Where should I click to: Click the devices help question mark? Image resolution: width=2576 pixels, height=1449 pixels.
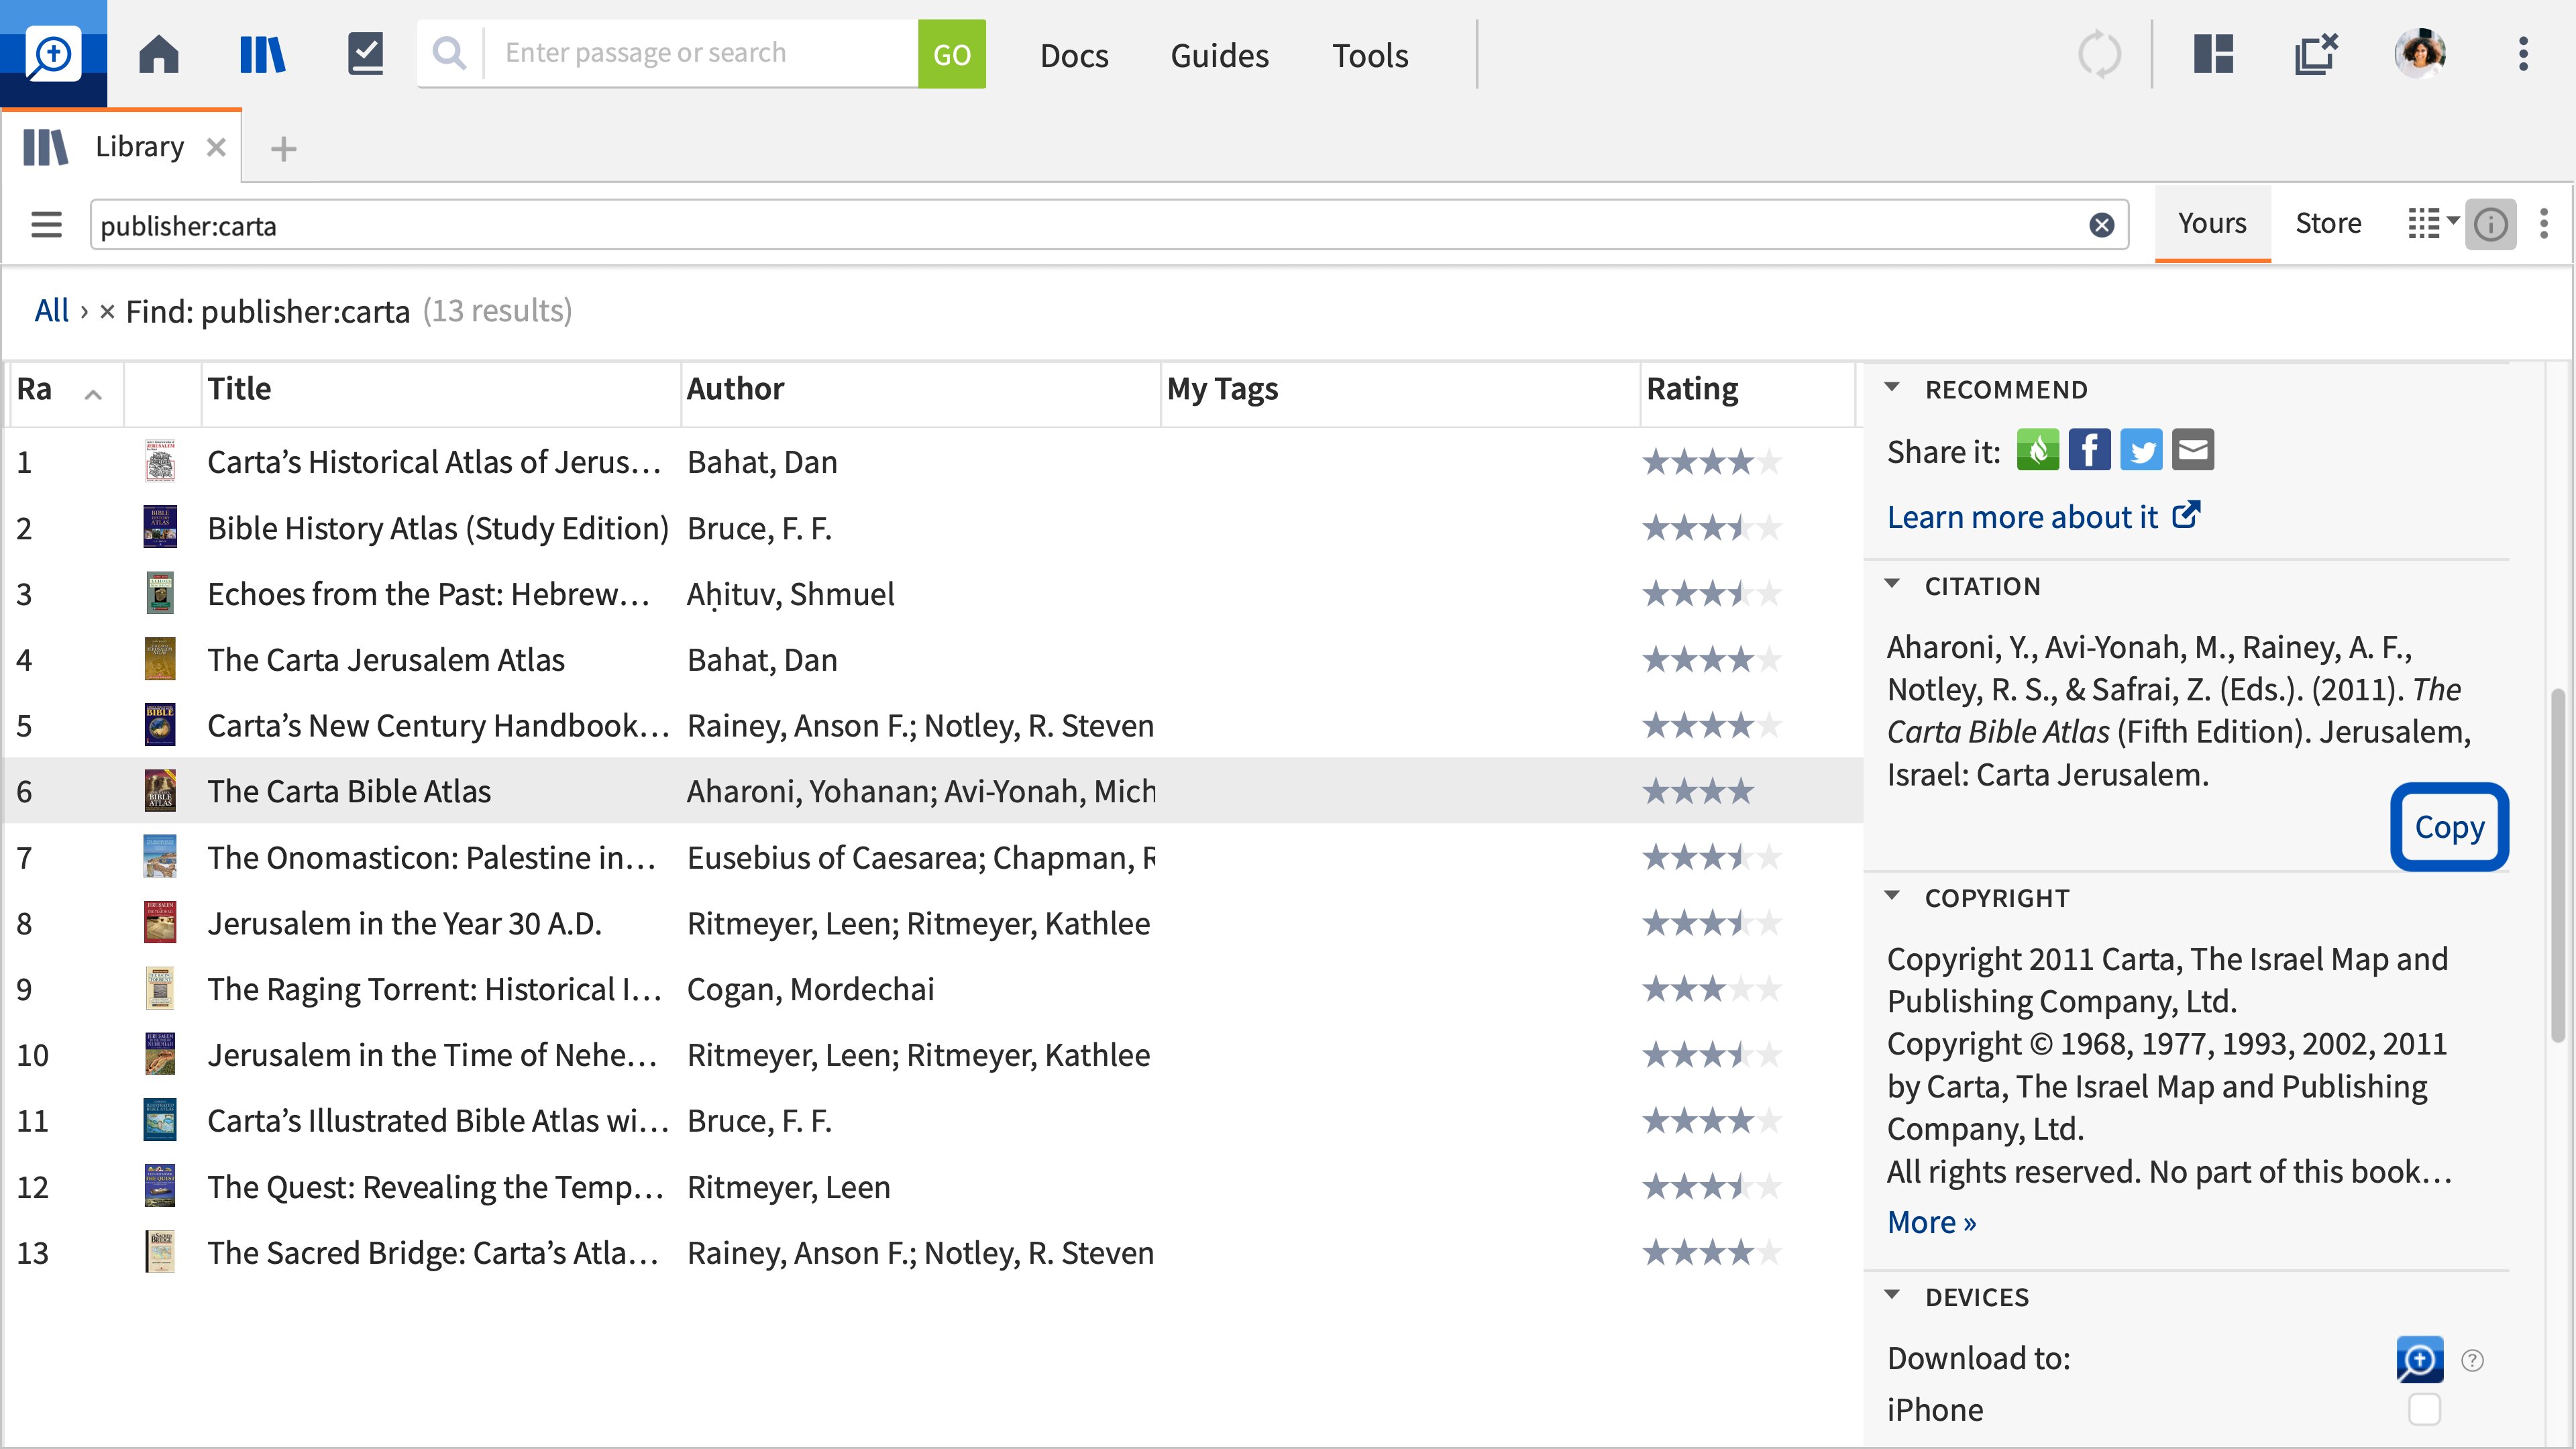(x=2473, y=1360)
